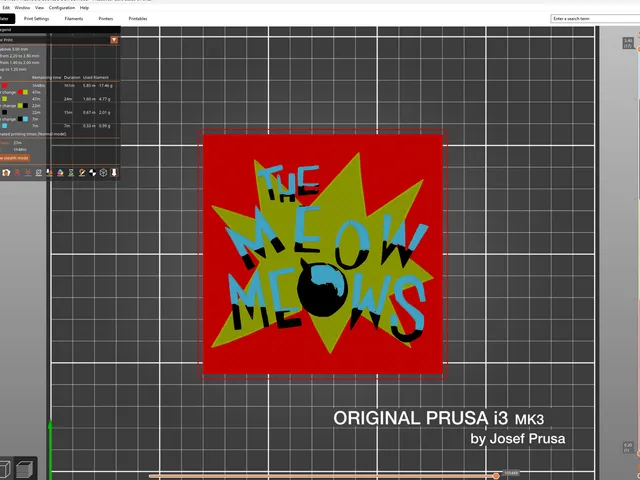Click the '4.77 g' used filament value

click(104, 99)
